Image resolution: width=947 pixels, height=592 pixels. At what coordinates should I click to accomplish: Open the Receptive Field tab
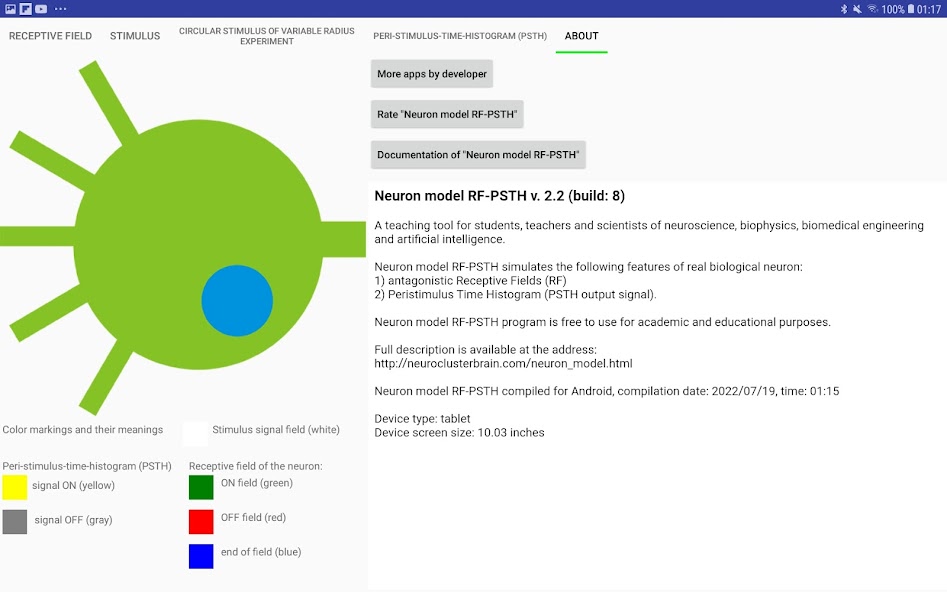click(50, 36)
